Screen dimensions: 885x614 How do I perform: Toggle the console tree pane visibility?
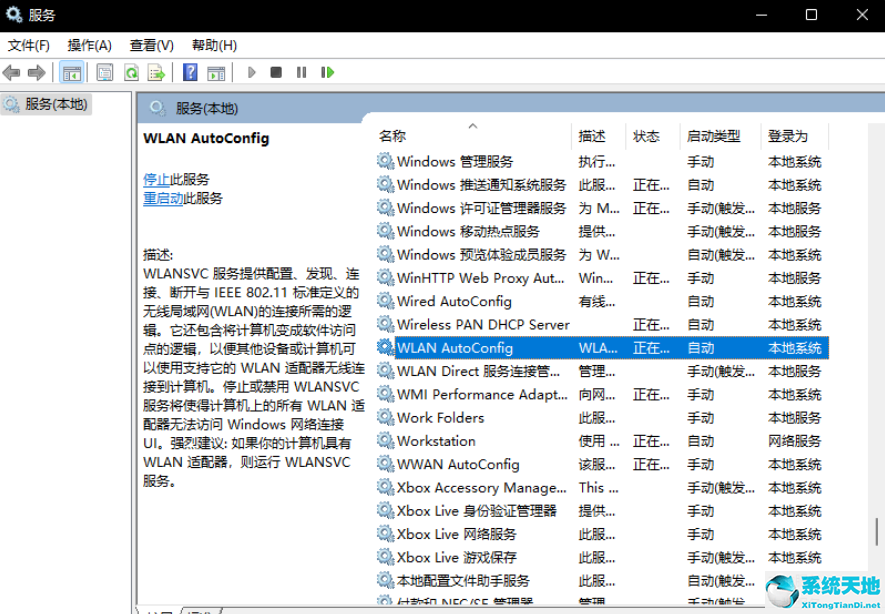click(73, 71)
